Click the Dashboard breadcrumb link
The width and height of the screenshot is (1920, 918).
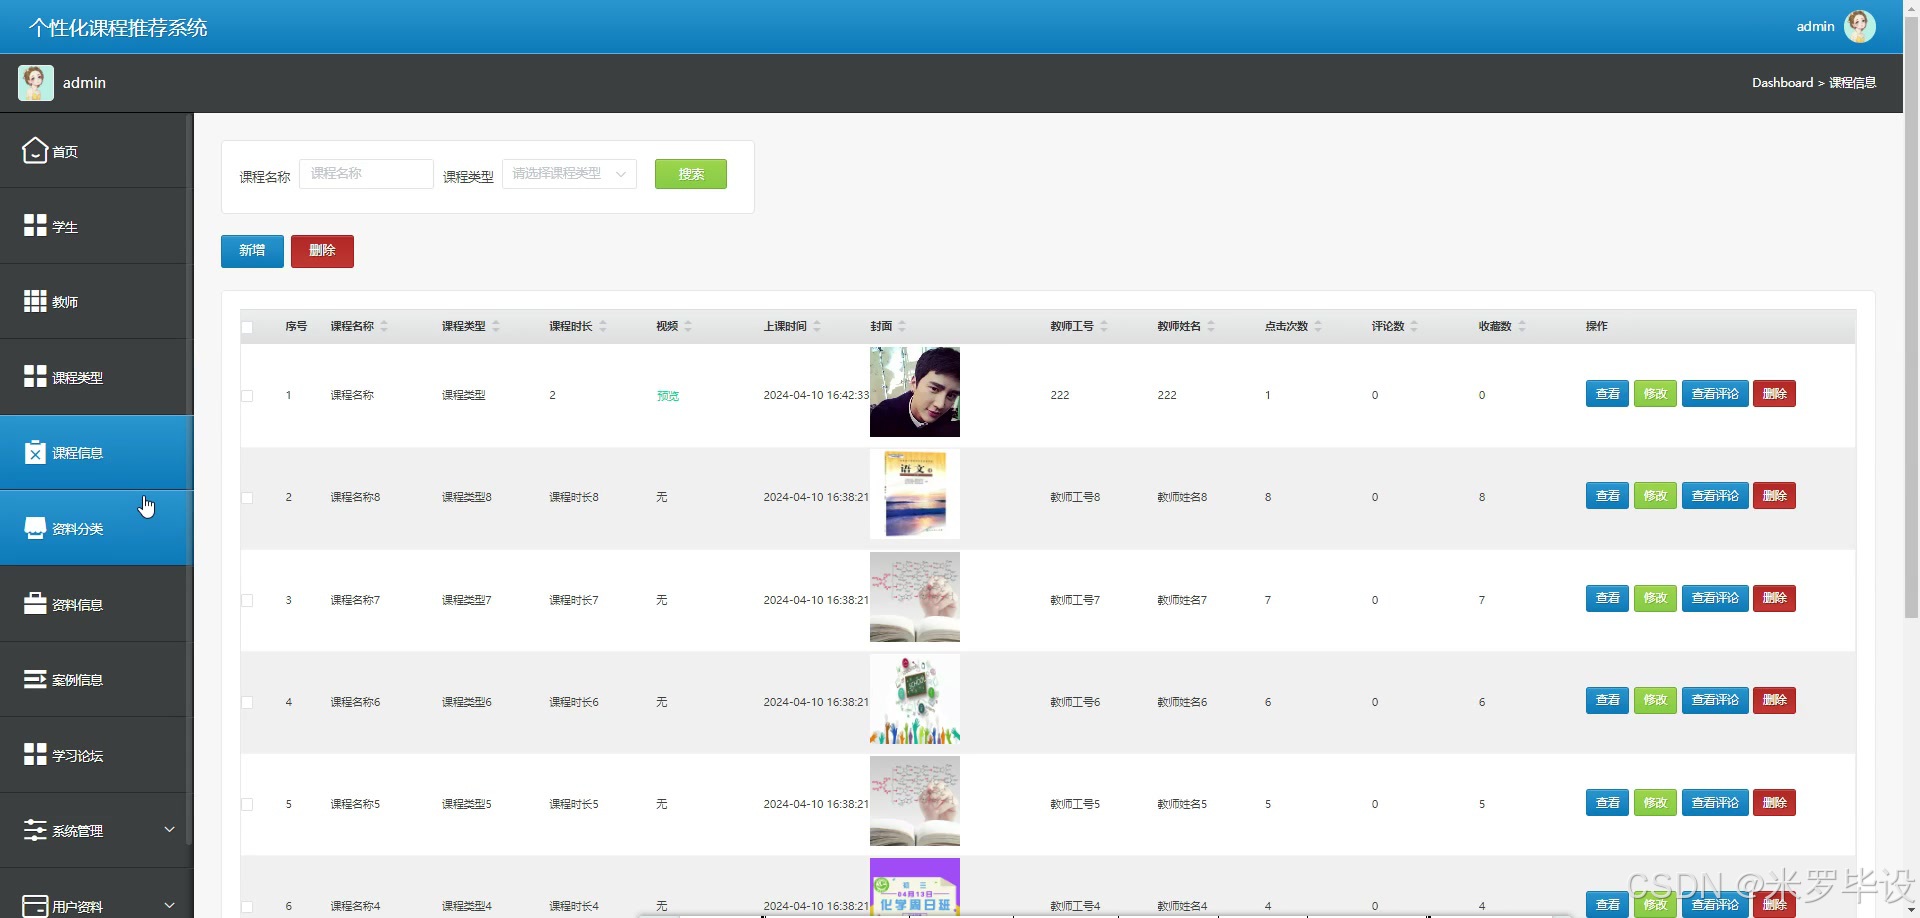pyautogui.click(x=1782, y=82)
